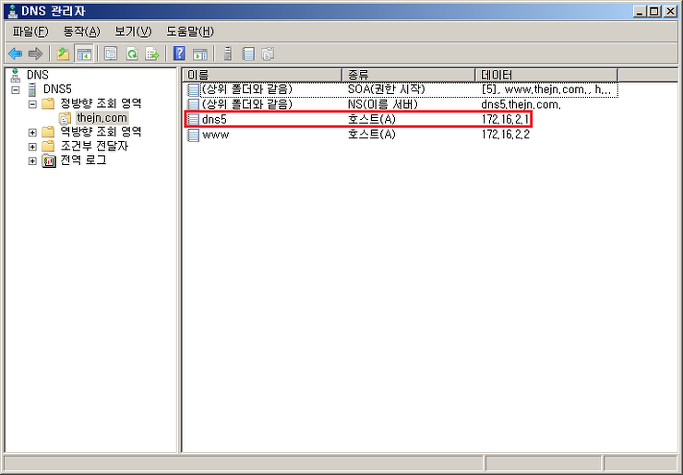Maximize the DNS 관리자 window
The height and width of the screenshot is (475, 683).
point(654,11)
